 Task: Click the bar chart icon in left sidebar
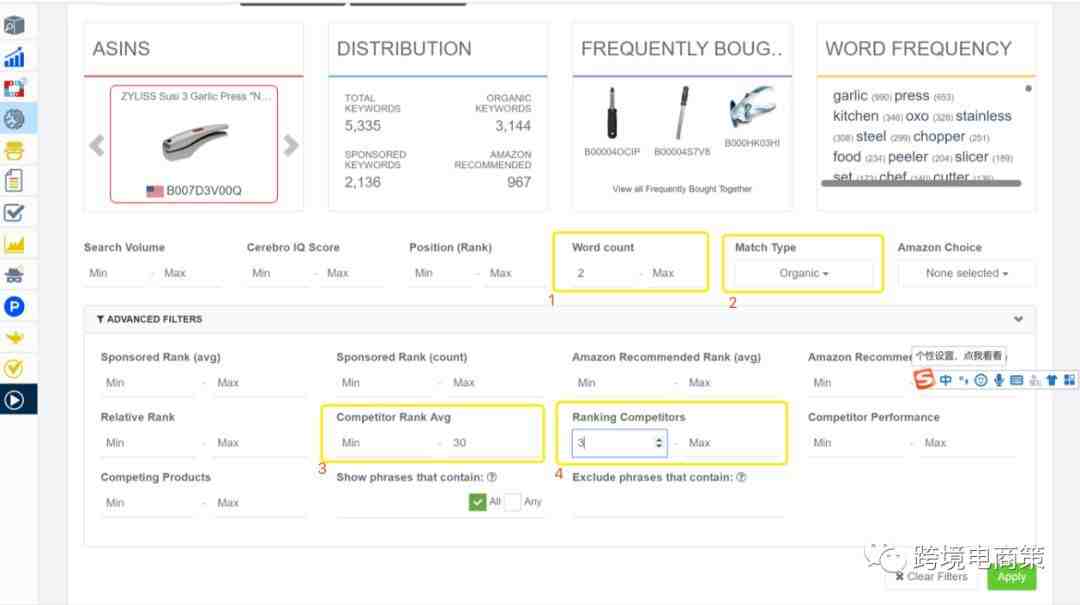pos(14,57)
